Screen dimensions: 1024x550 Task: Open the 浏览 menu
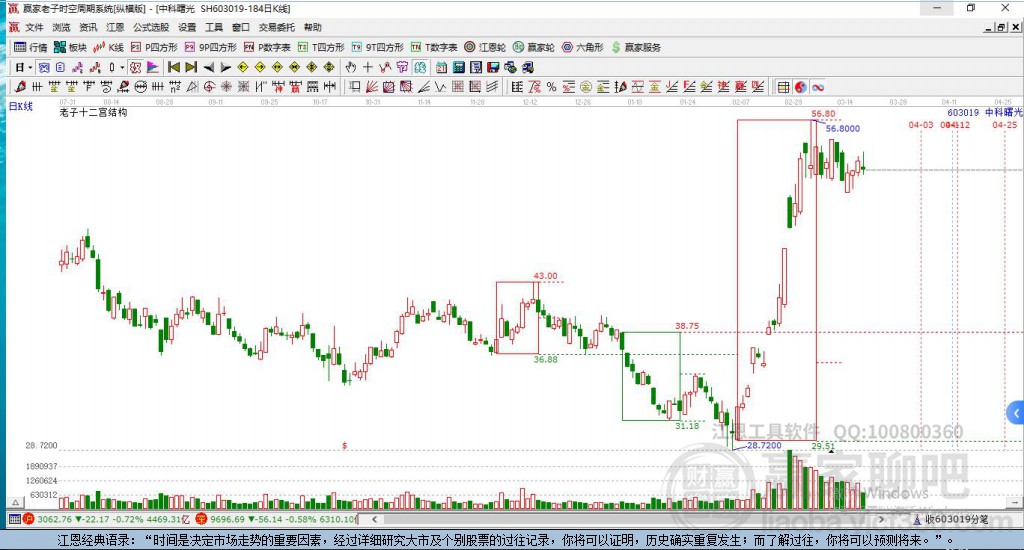61,27
